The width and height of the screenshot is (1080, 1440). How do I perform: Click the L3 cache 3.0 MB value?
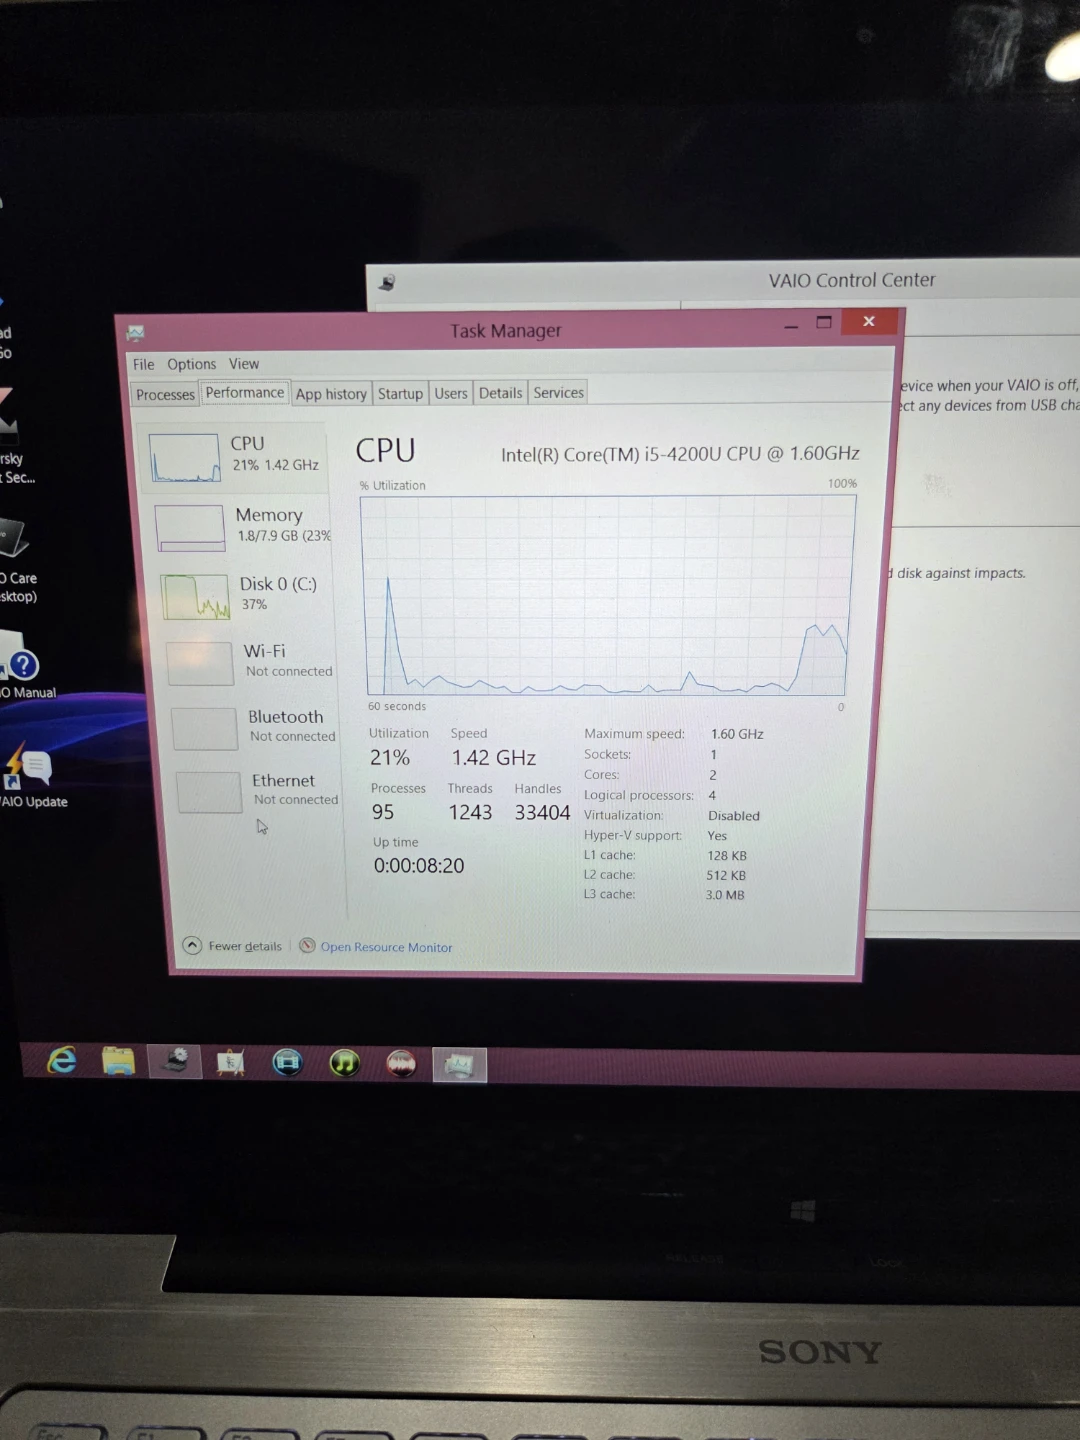click(x=725, y=895)
